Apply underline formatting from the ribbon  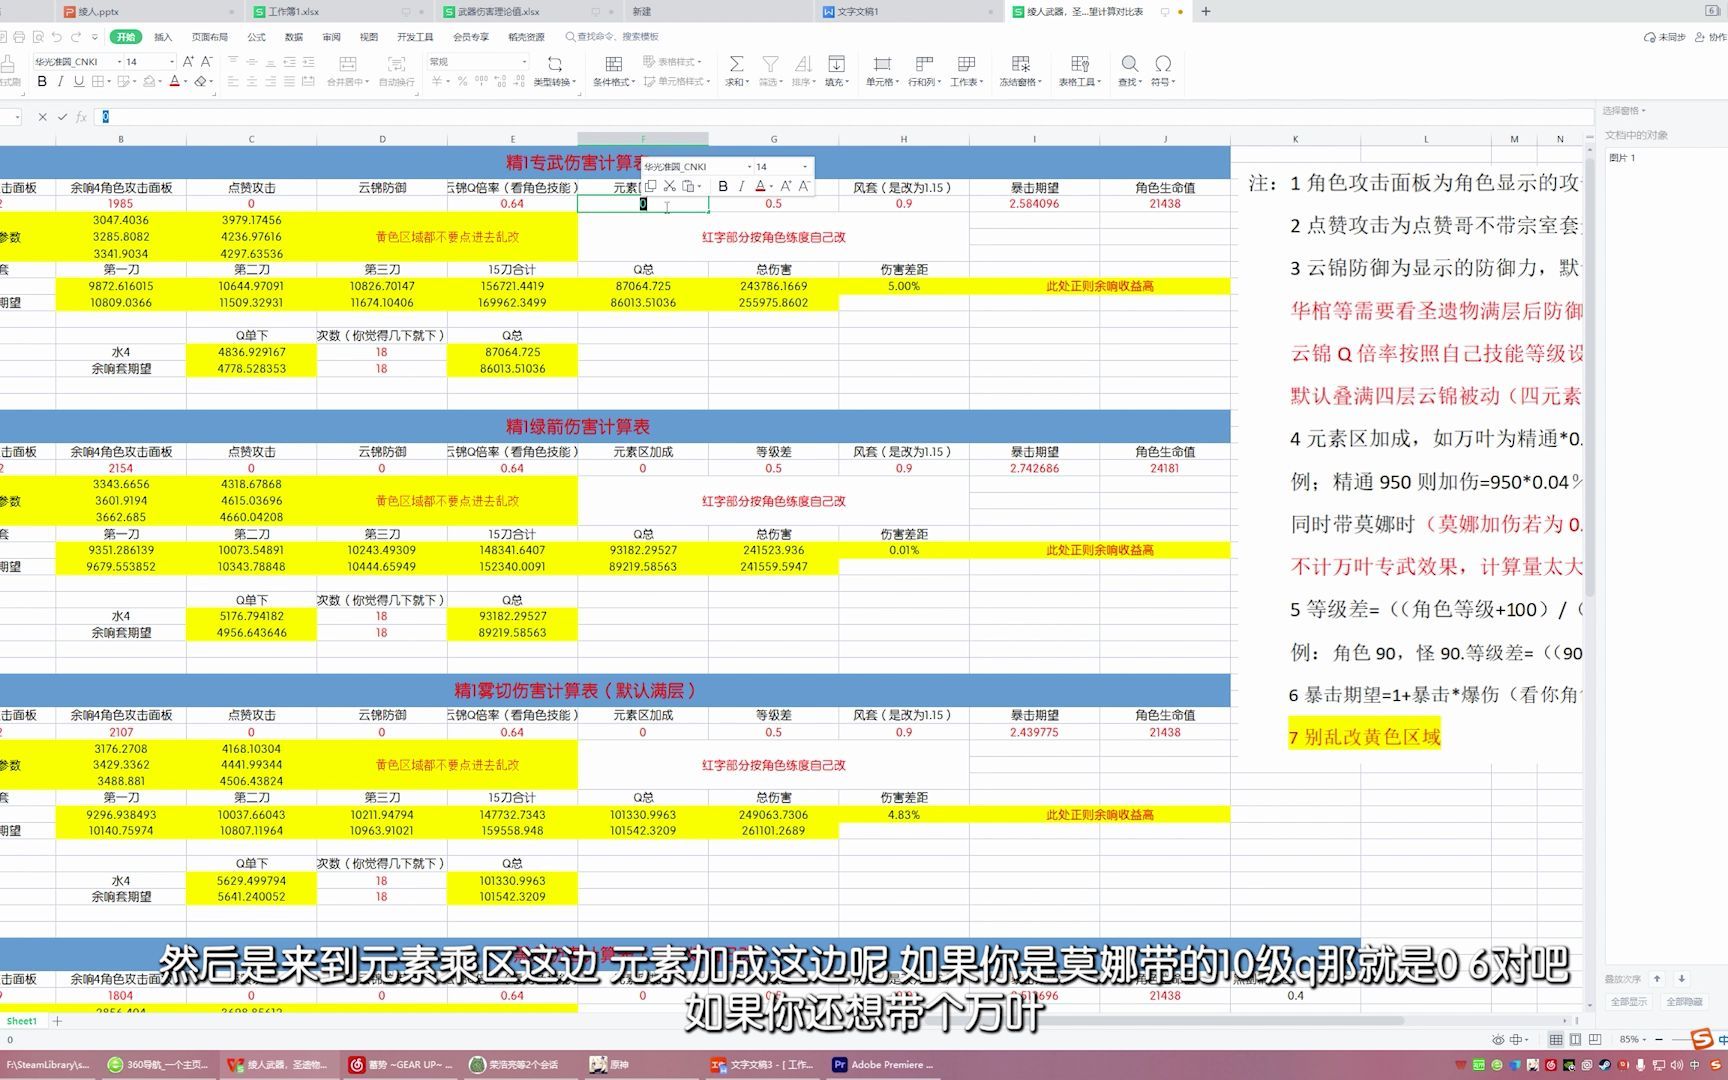[78, 82]
